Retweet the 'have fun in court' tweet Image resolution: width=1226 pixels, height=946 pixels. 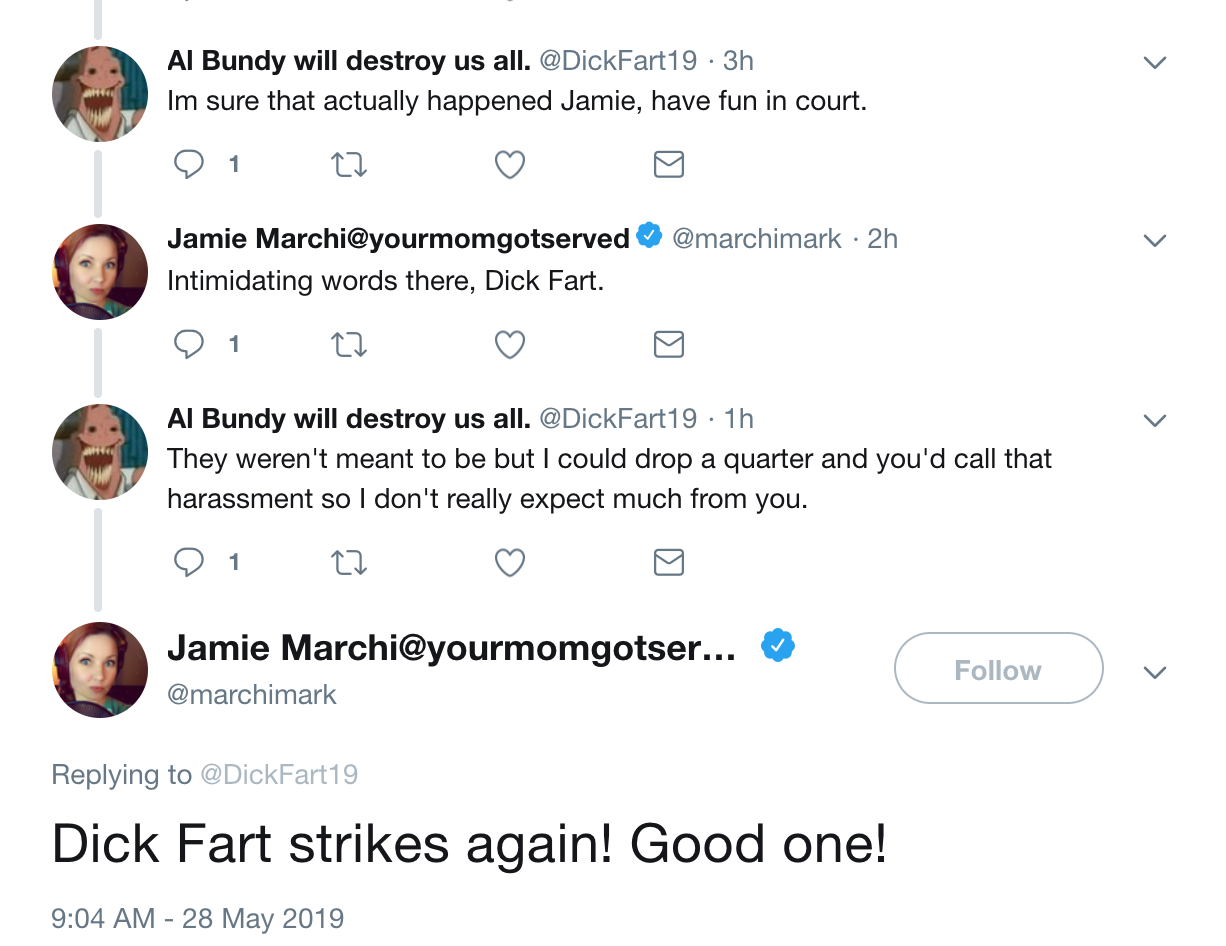349,164
